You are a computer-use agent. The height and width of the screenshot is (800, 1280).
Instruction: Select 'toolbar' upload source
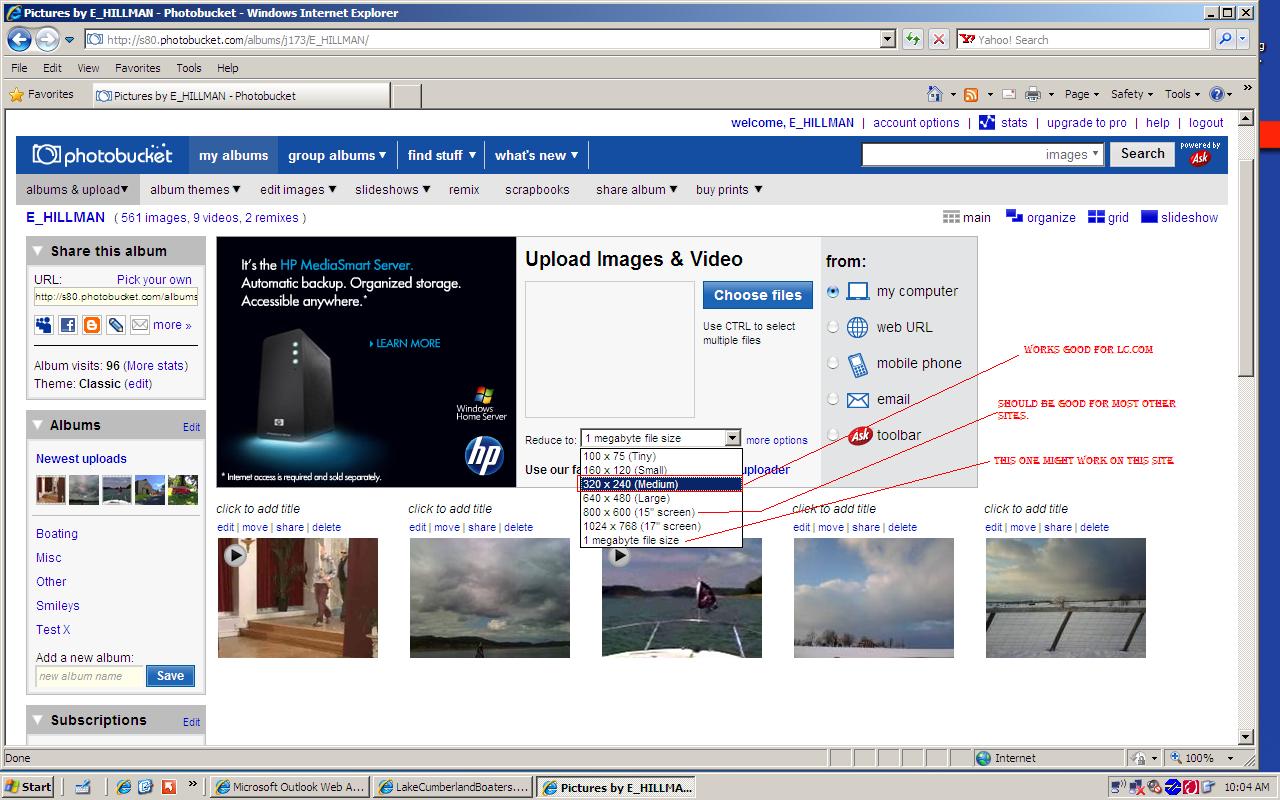pyautogui.click(x=833, y=435)
